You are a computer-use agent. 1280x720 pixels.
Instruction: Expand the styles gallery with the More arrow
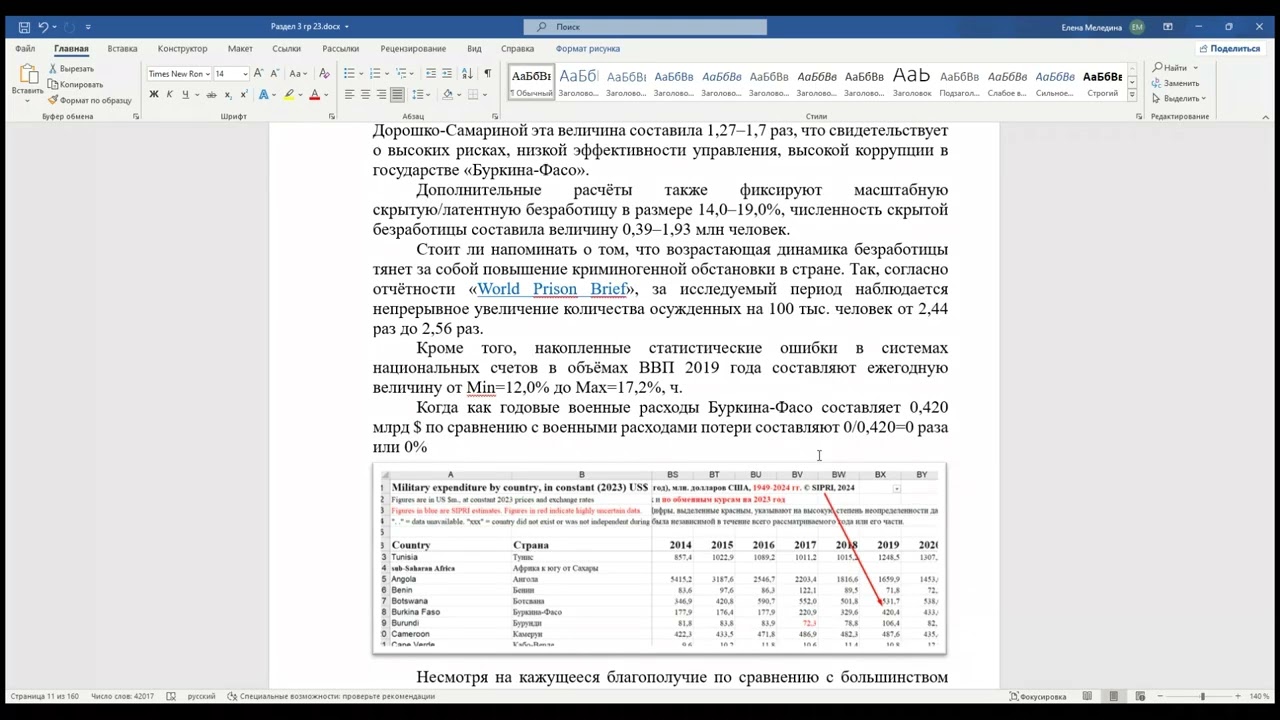pos(1133,97)
